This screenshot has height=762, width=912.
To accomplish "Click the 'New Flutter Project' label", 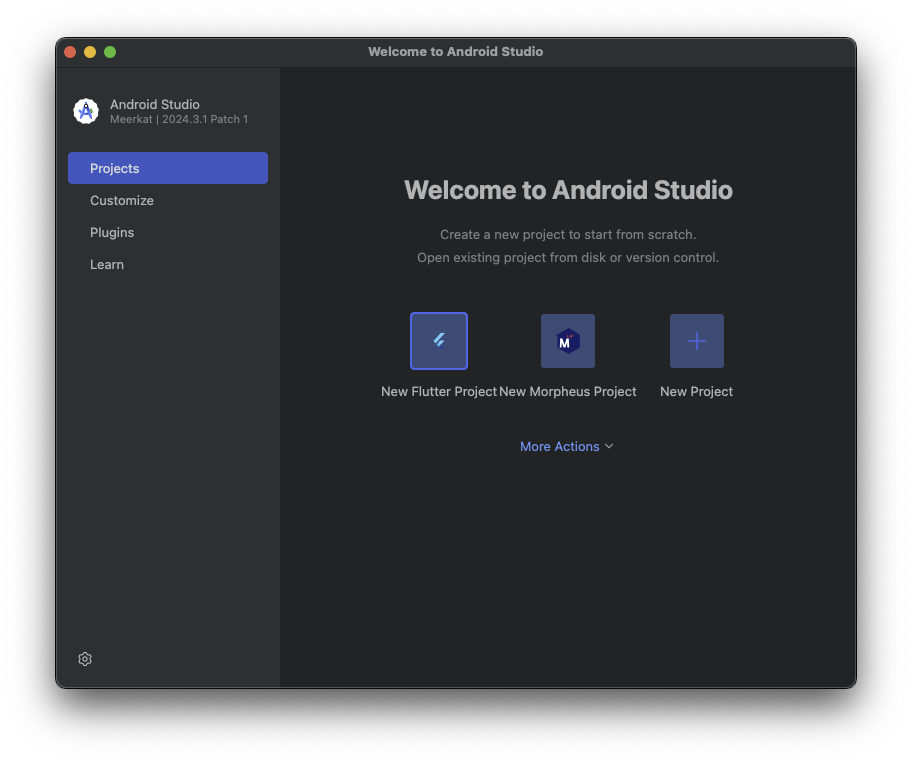I will 439,391.
